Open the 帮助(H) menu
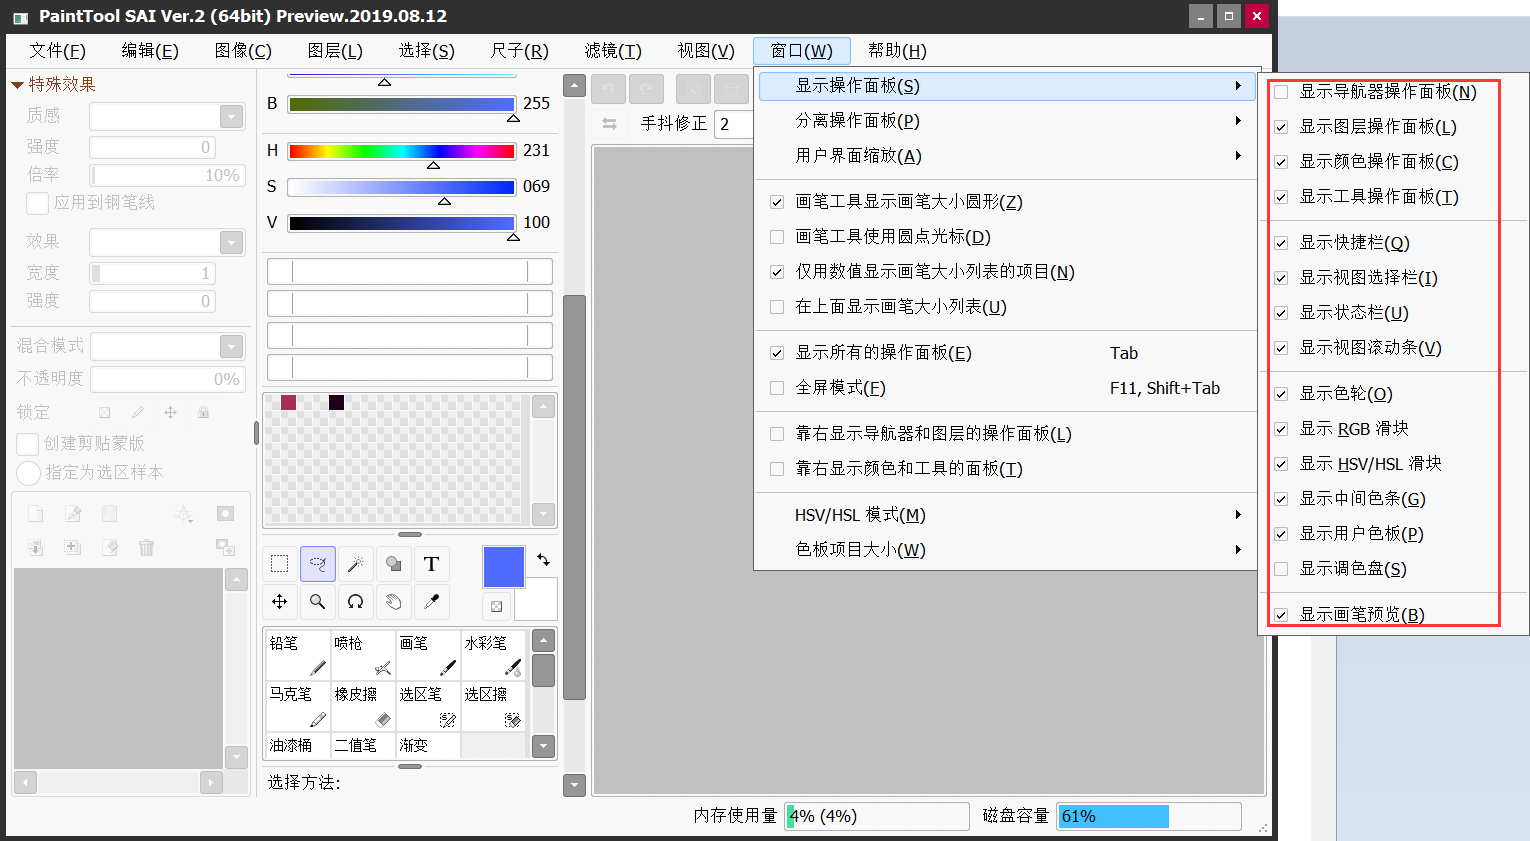 [897, 51]
